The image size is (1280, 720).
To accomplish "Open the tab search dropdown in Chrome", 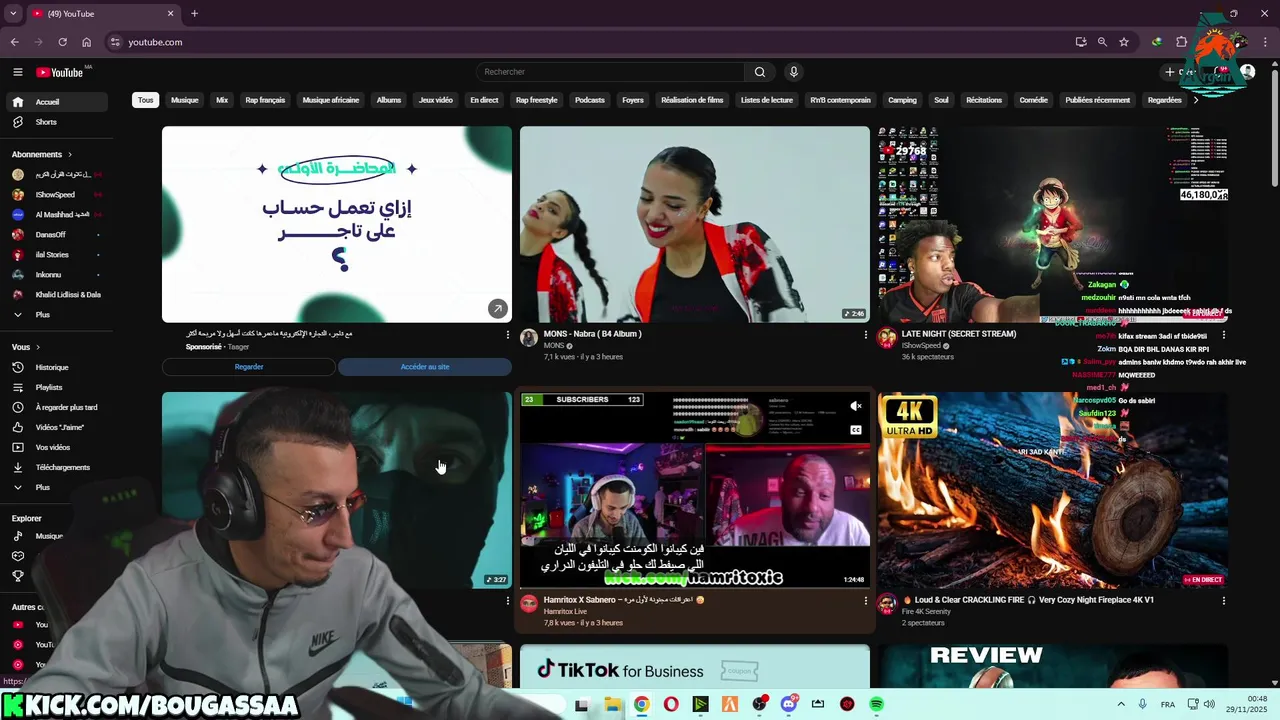I will (13, 13).
